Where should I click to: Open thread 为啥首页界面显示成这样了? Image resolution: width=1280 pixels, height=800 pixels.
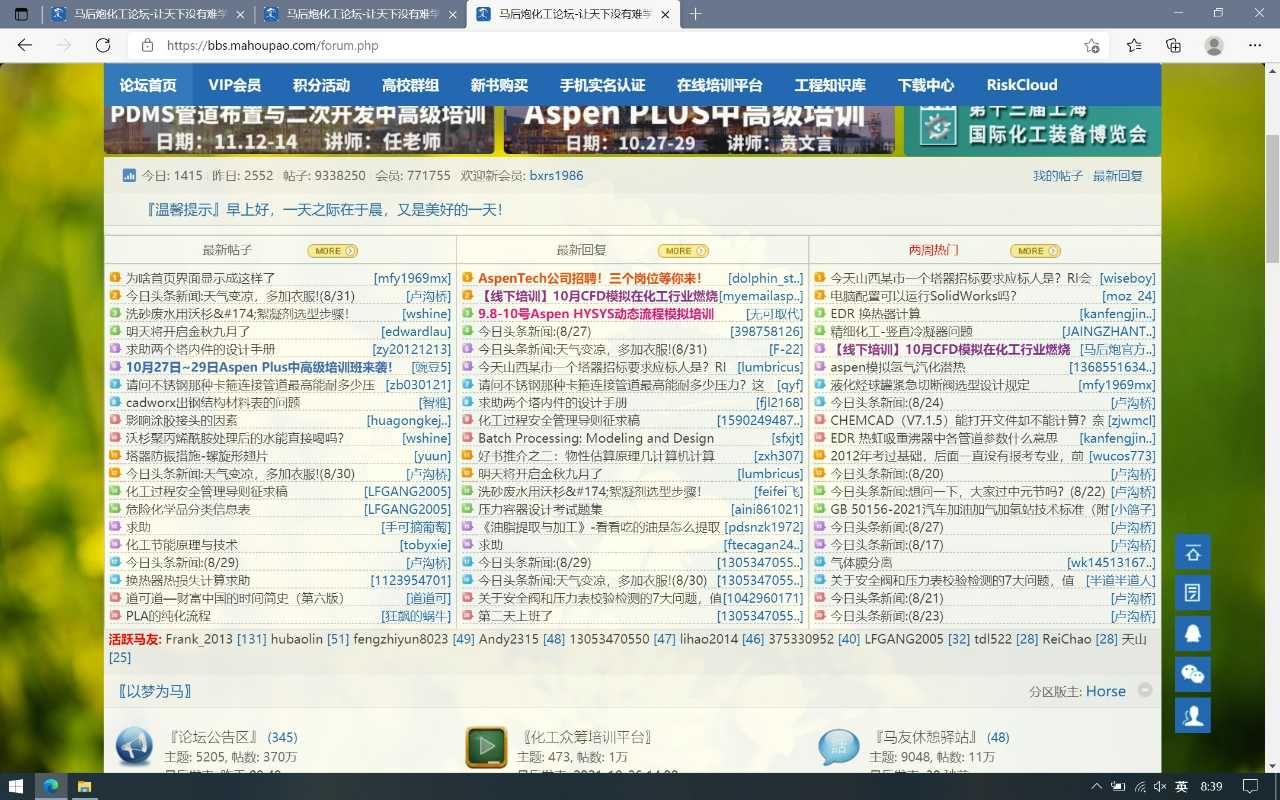pyautogui.click(x=200, y=278)
